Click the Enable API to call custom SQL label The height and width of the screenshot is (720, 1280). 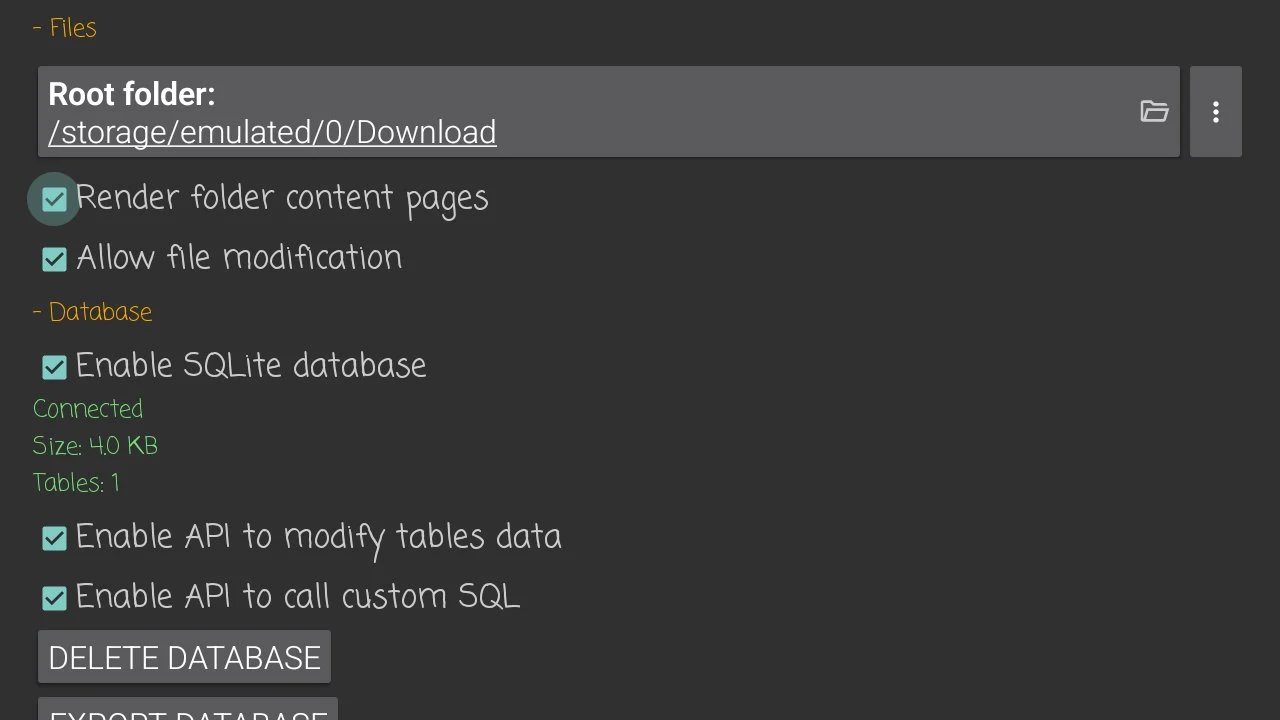coord(298,597)
